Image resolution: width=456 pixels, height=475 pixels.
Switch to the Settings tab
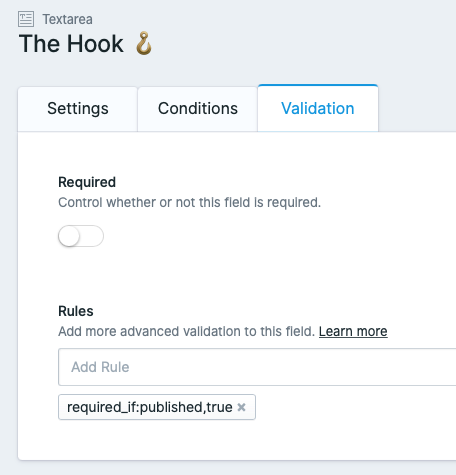click(78, 109)
